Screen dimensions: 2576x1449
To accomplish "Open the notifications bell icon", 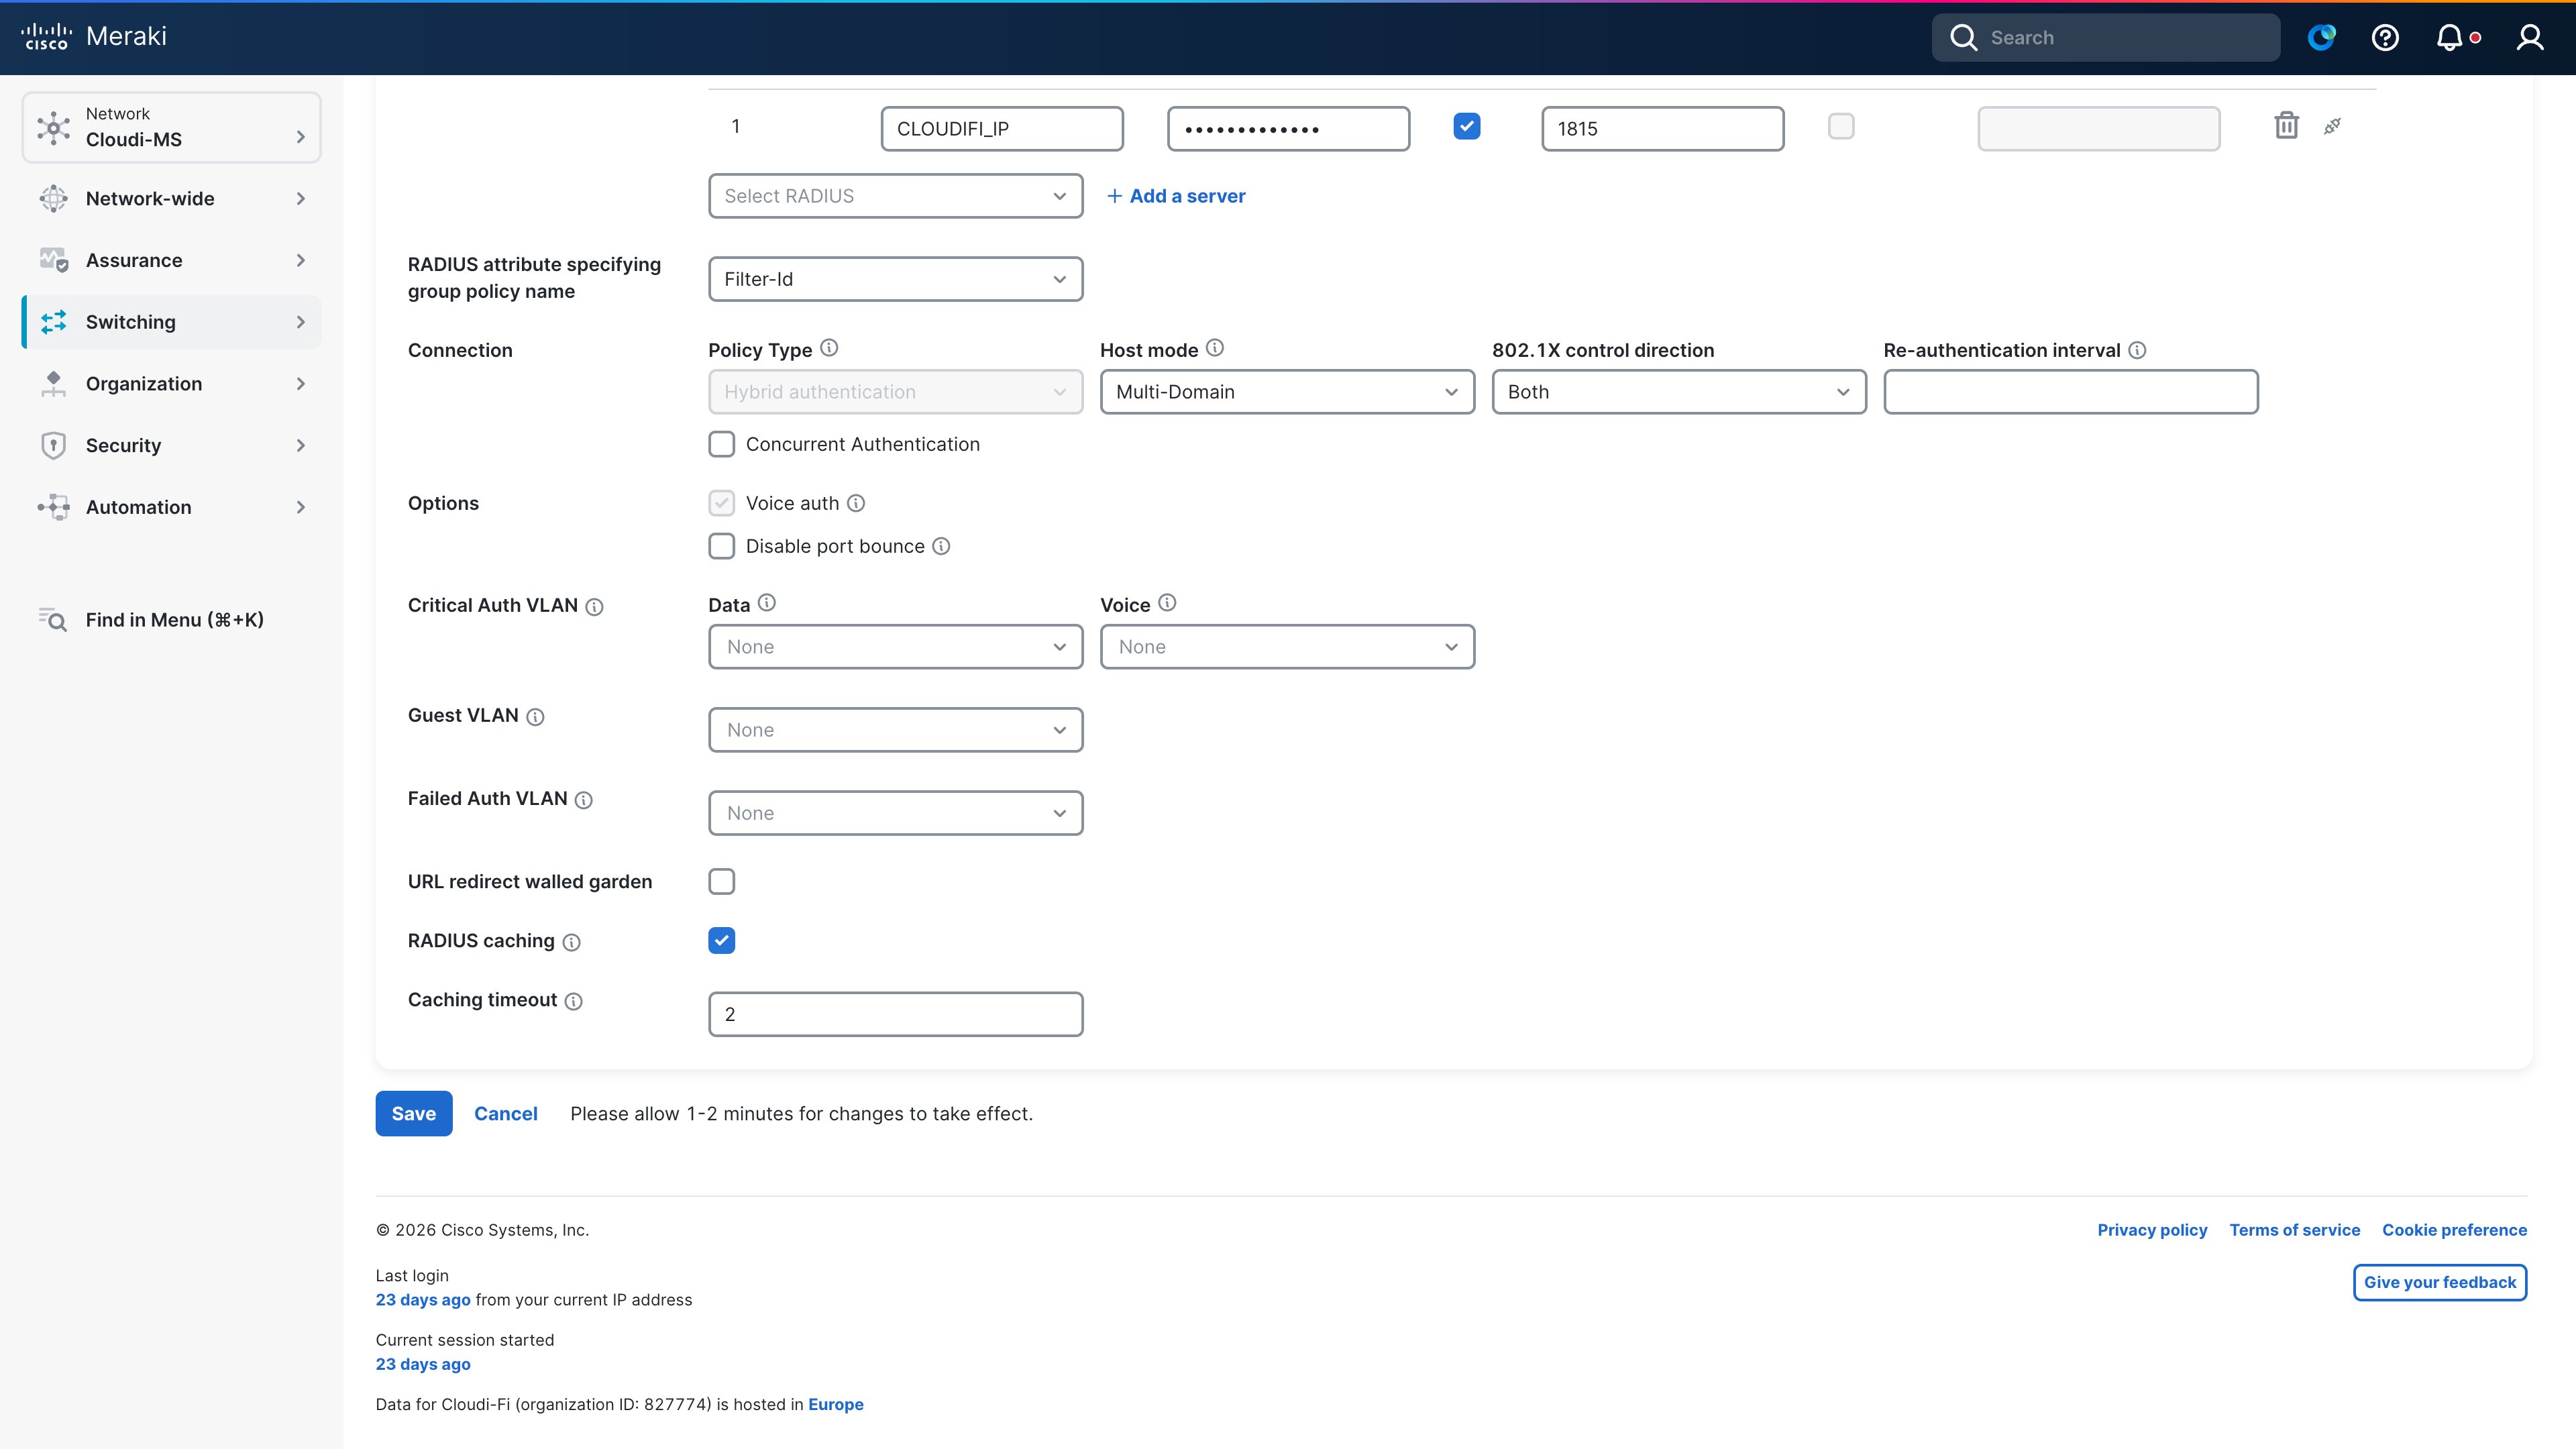I will 2449,37.
